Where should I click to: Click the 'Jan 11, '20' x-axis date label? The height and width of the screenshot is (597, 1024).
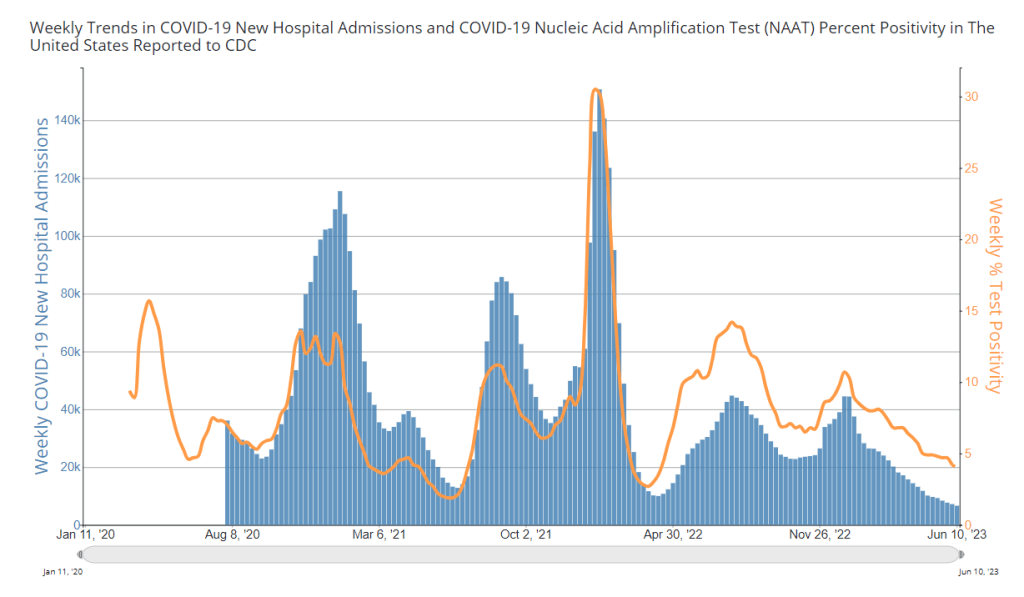(84, 536)
